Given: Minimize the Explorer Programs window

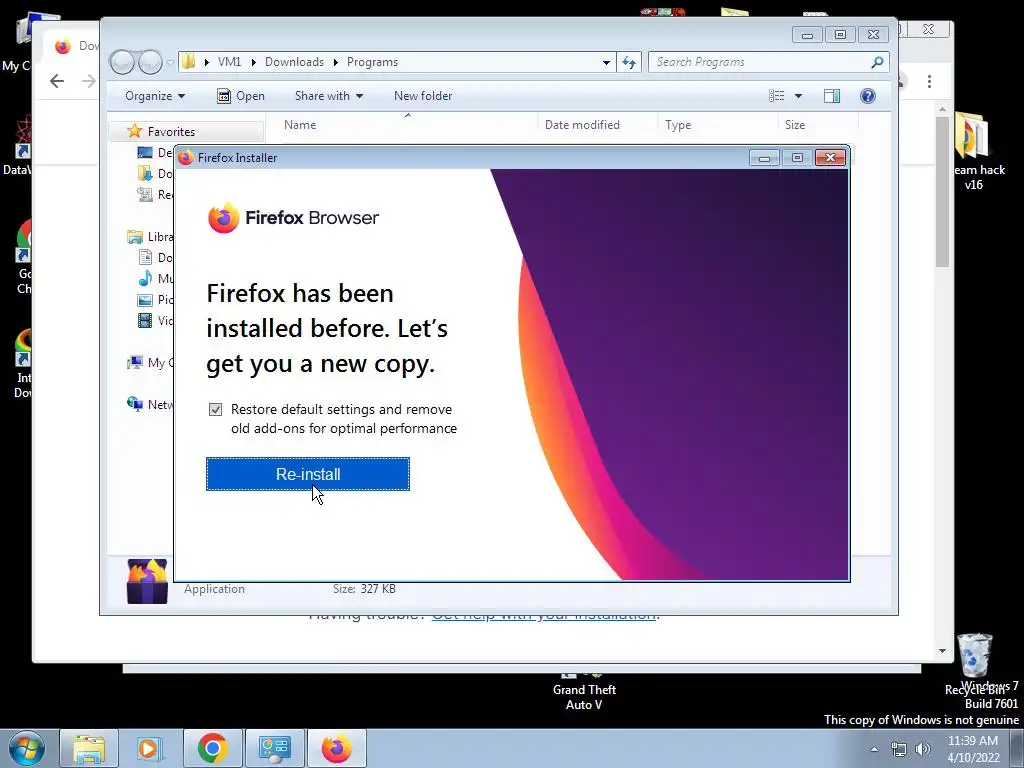Looking at the screenshot, I should 807,34.
